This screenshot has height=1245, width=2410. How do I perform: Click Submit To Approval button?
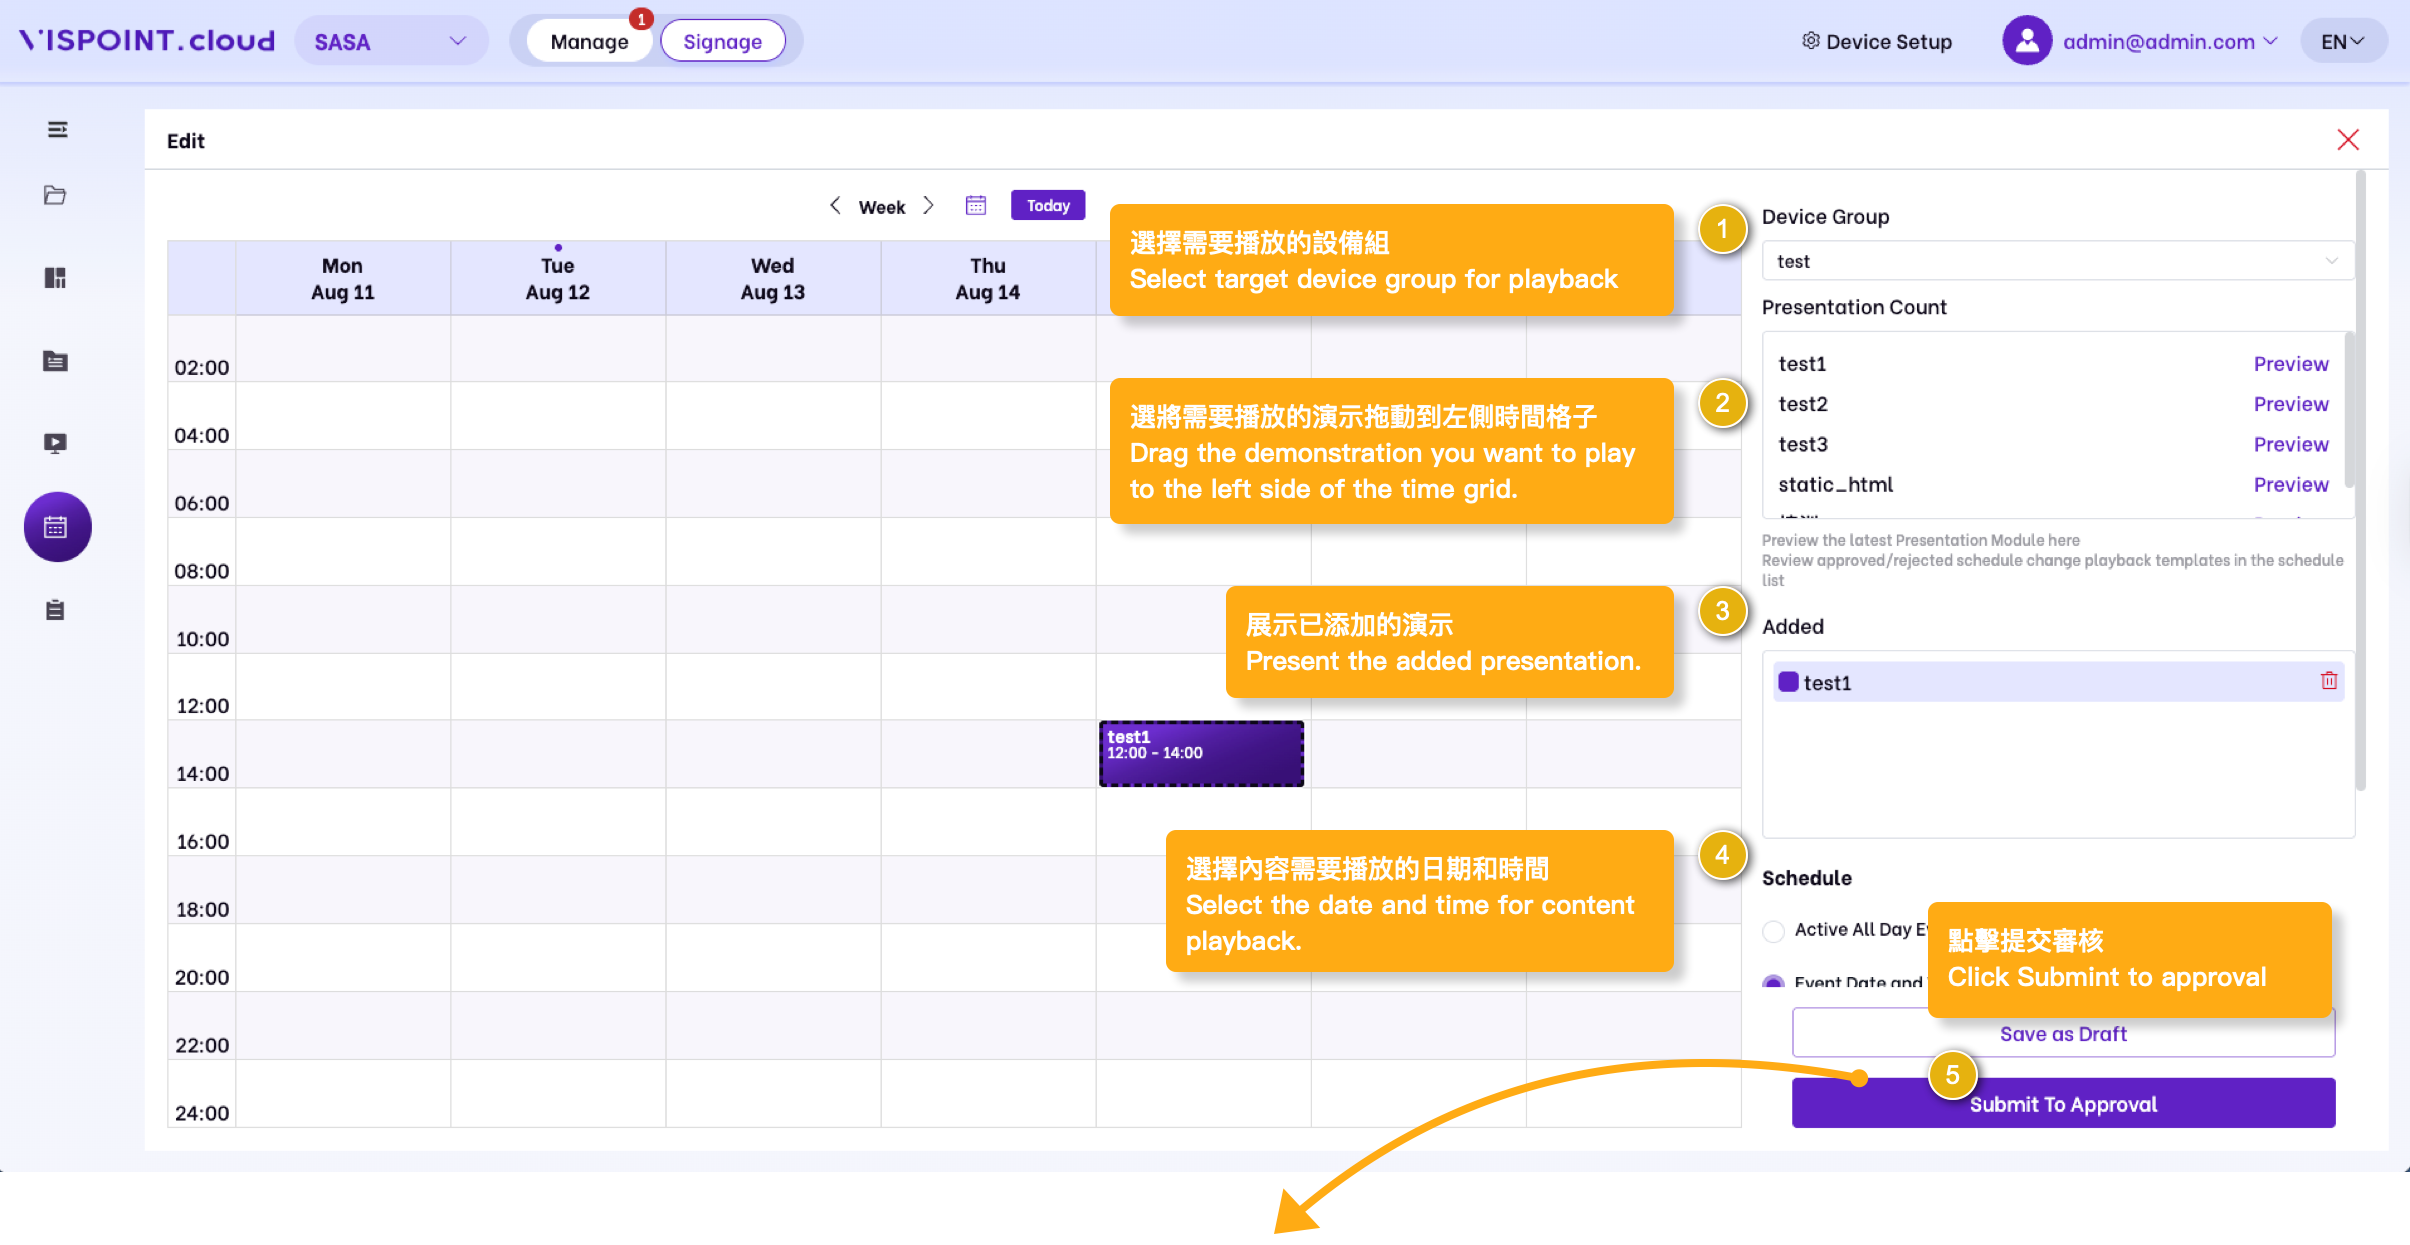(2062, 1104)
